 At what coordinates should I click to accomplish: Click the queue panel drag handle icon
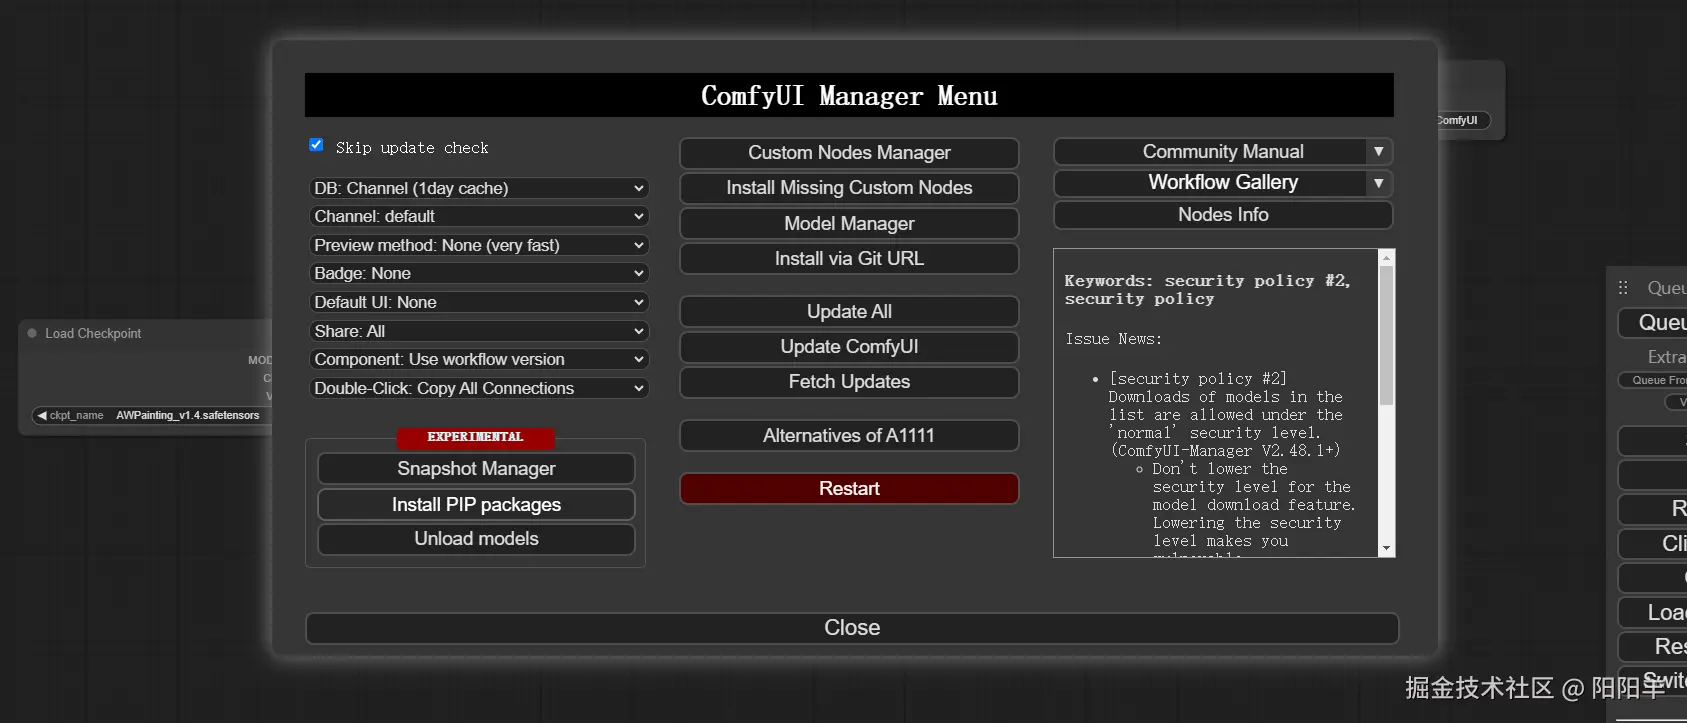coord(1623,288)
